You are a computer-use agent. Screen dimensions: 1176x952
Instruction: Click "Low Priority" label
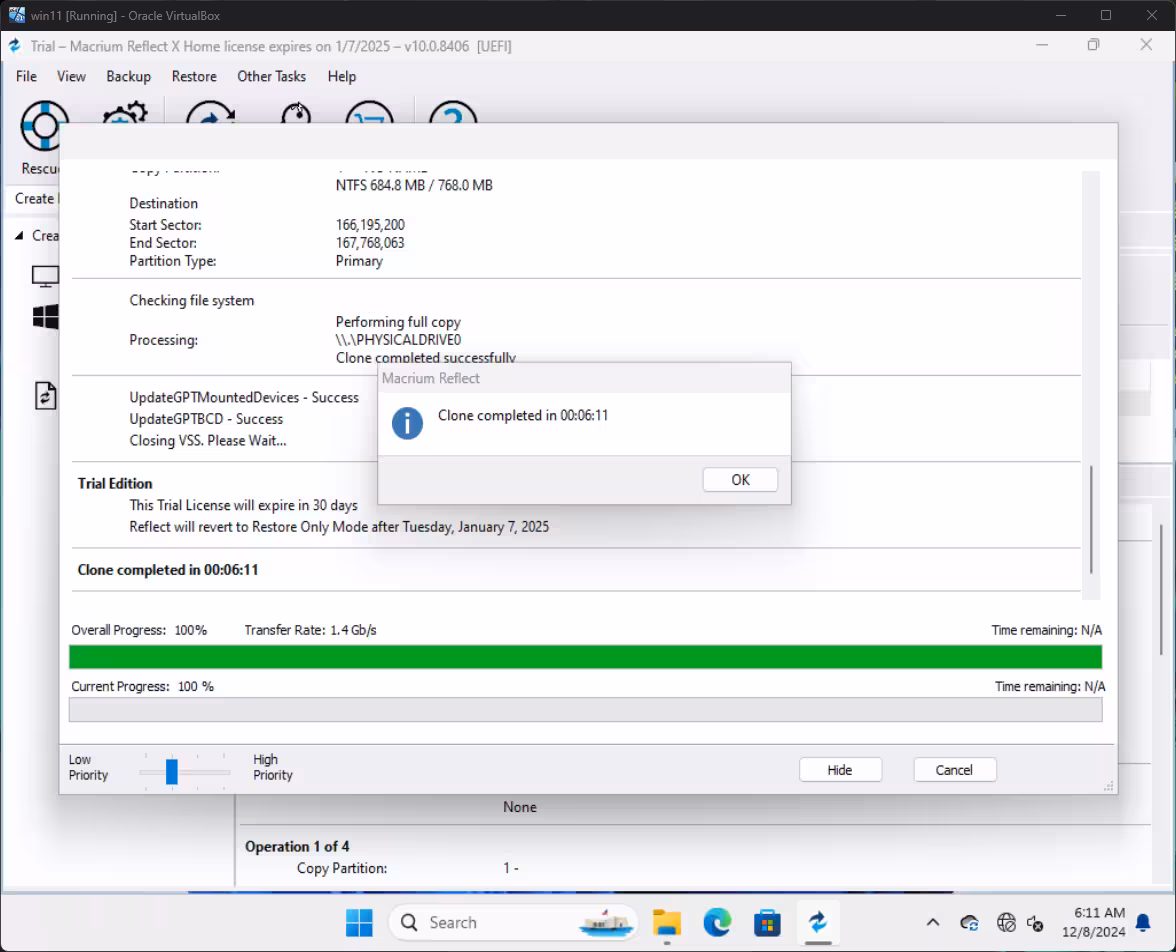(88, 767)
